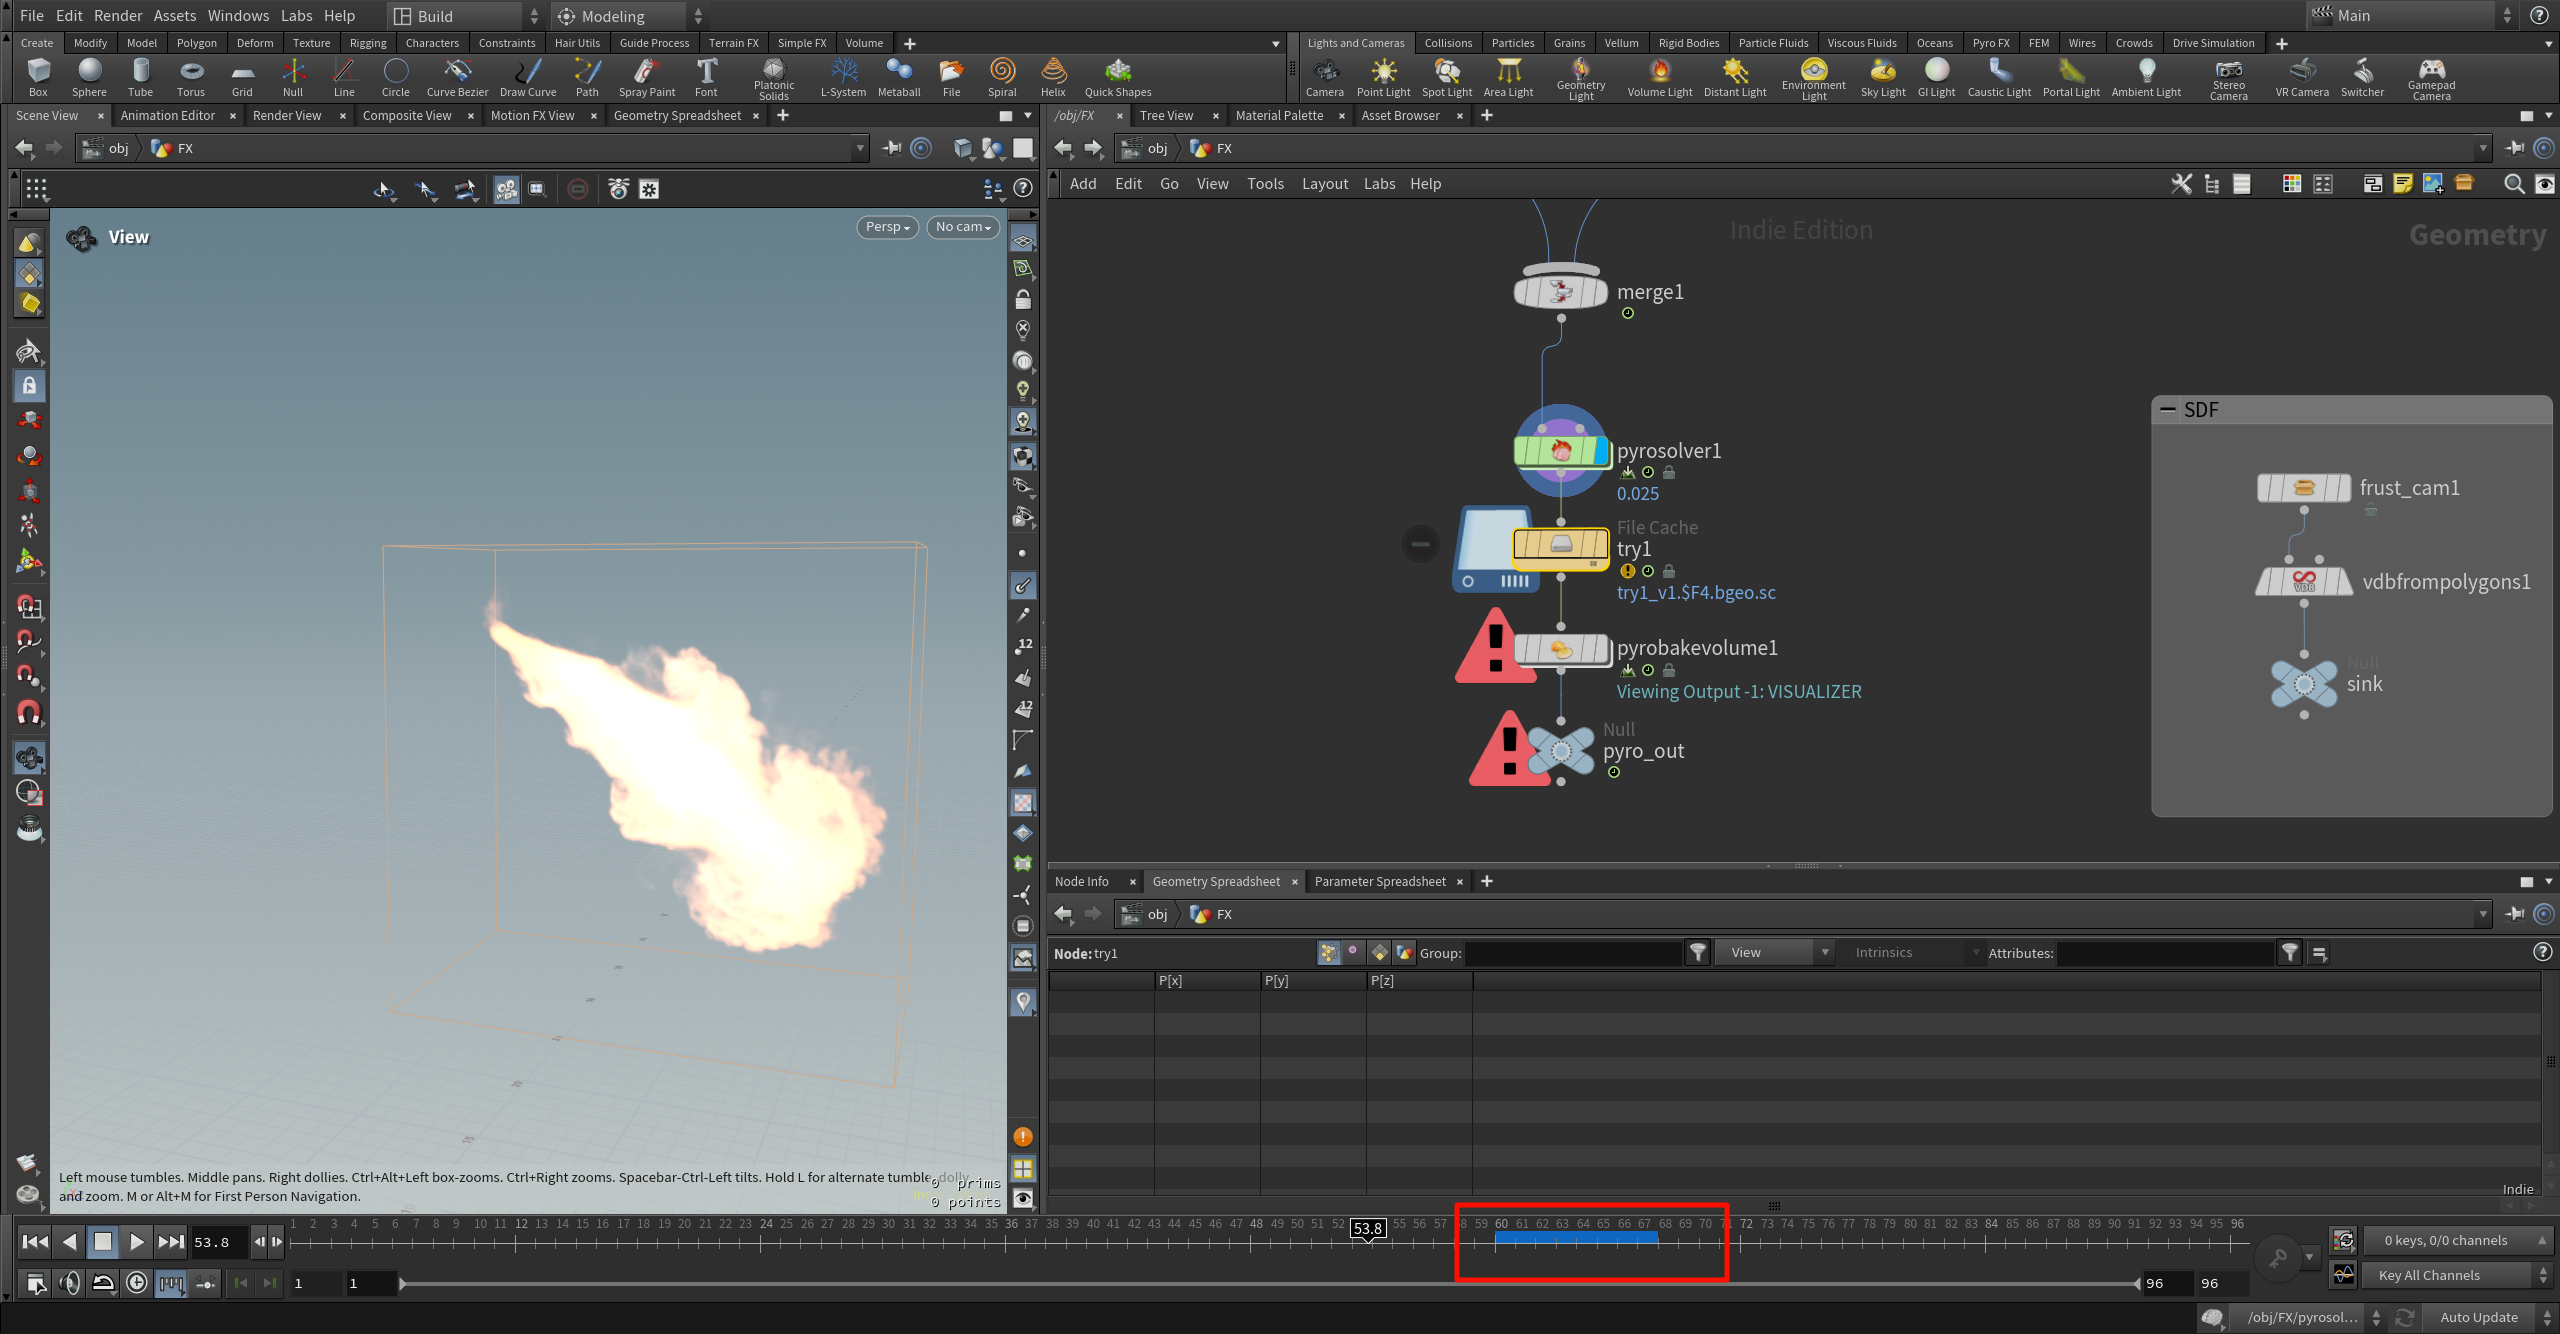This screenshot has height=1334, width=2560.
Task: Select the frust_cam1 node
Action: (2304, 488)
